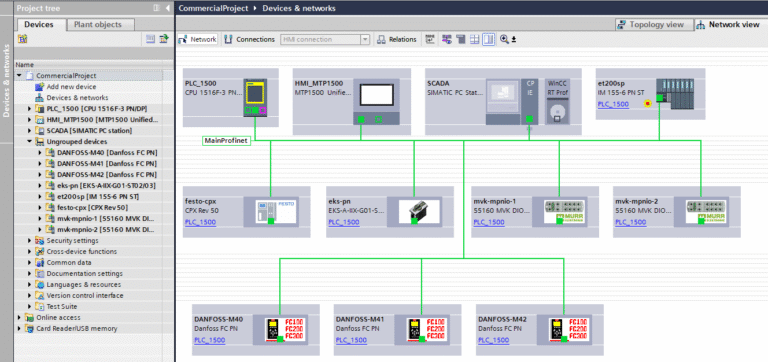The width and height of the screenshot is (768, 362).
Task: Select the WinCC RT Prof module
Action: (556, 101)
